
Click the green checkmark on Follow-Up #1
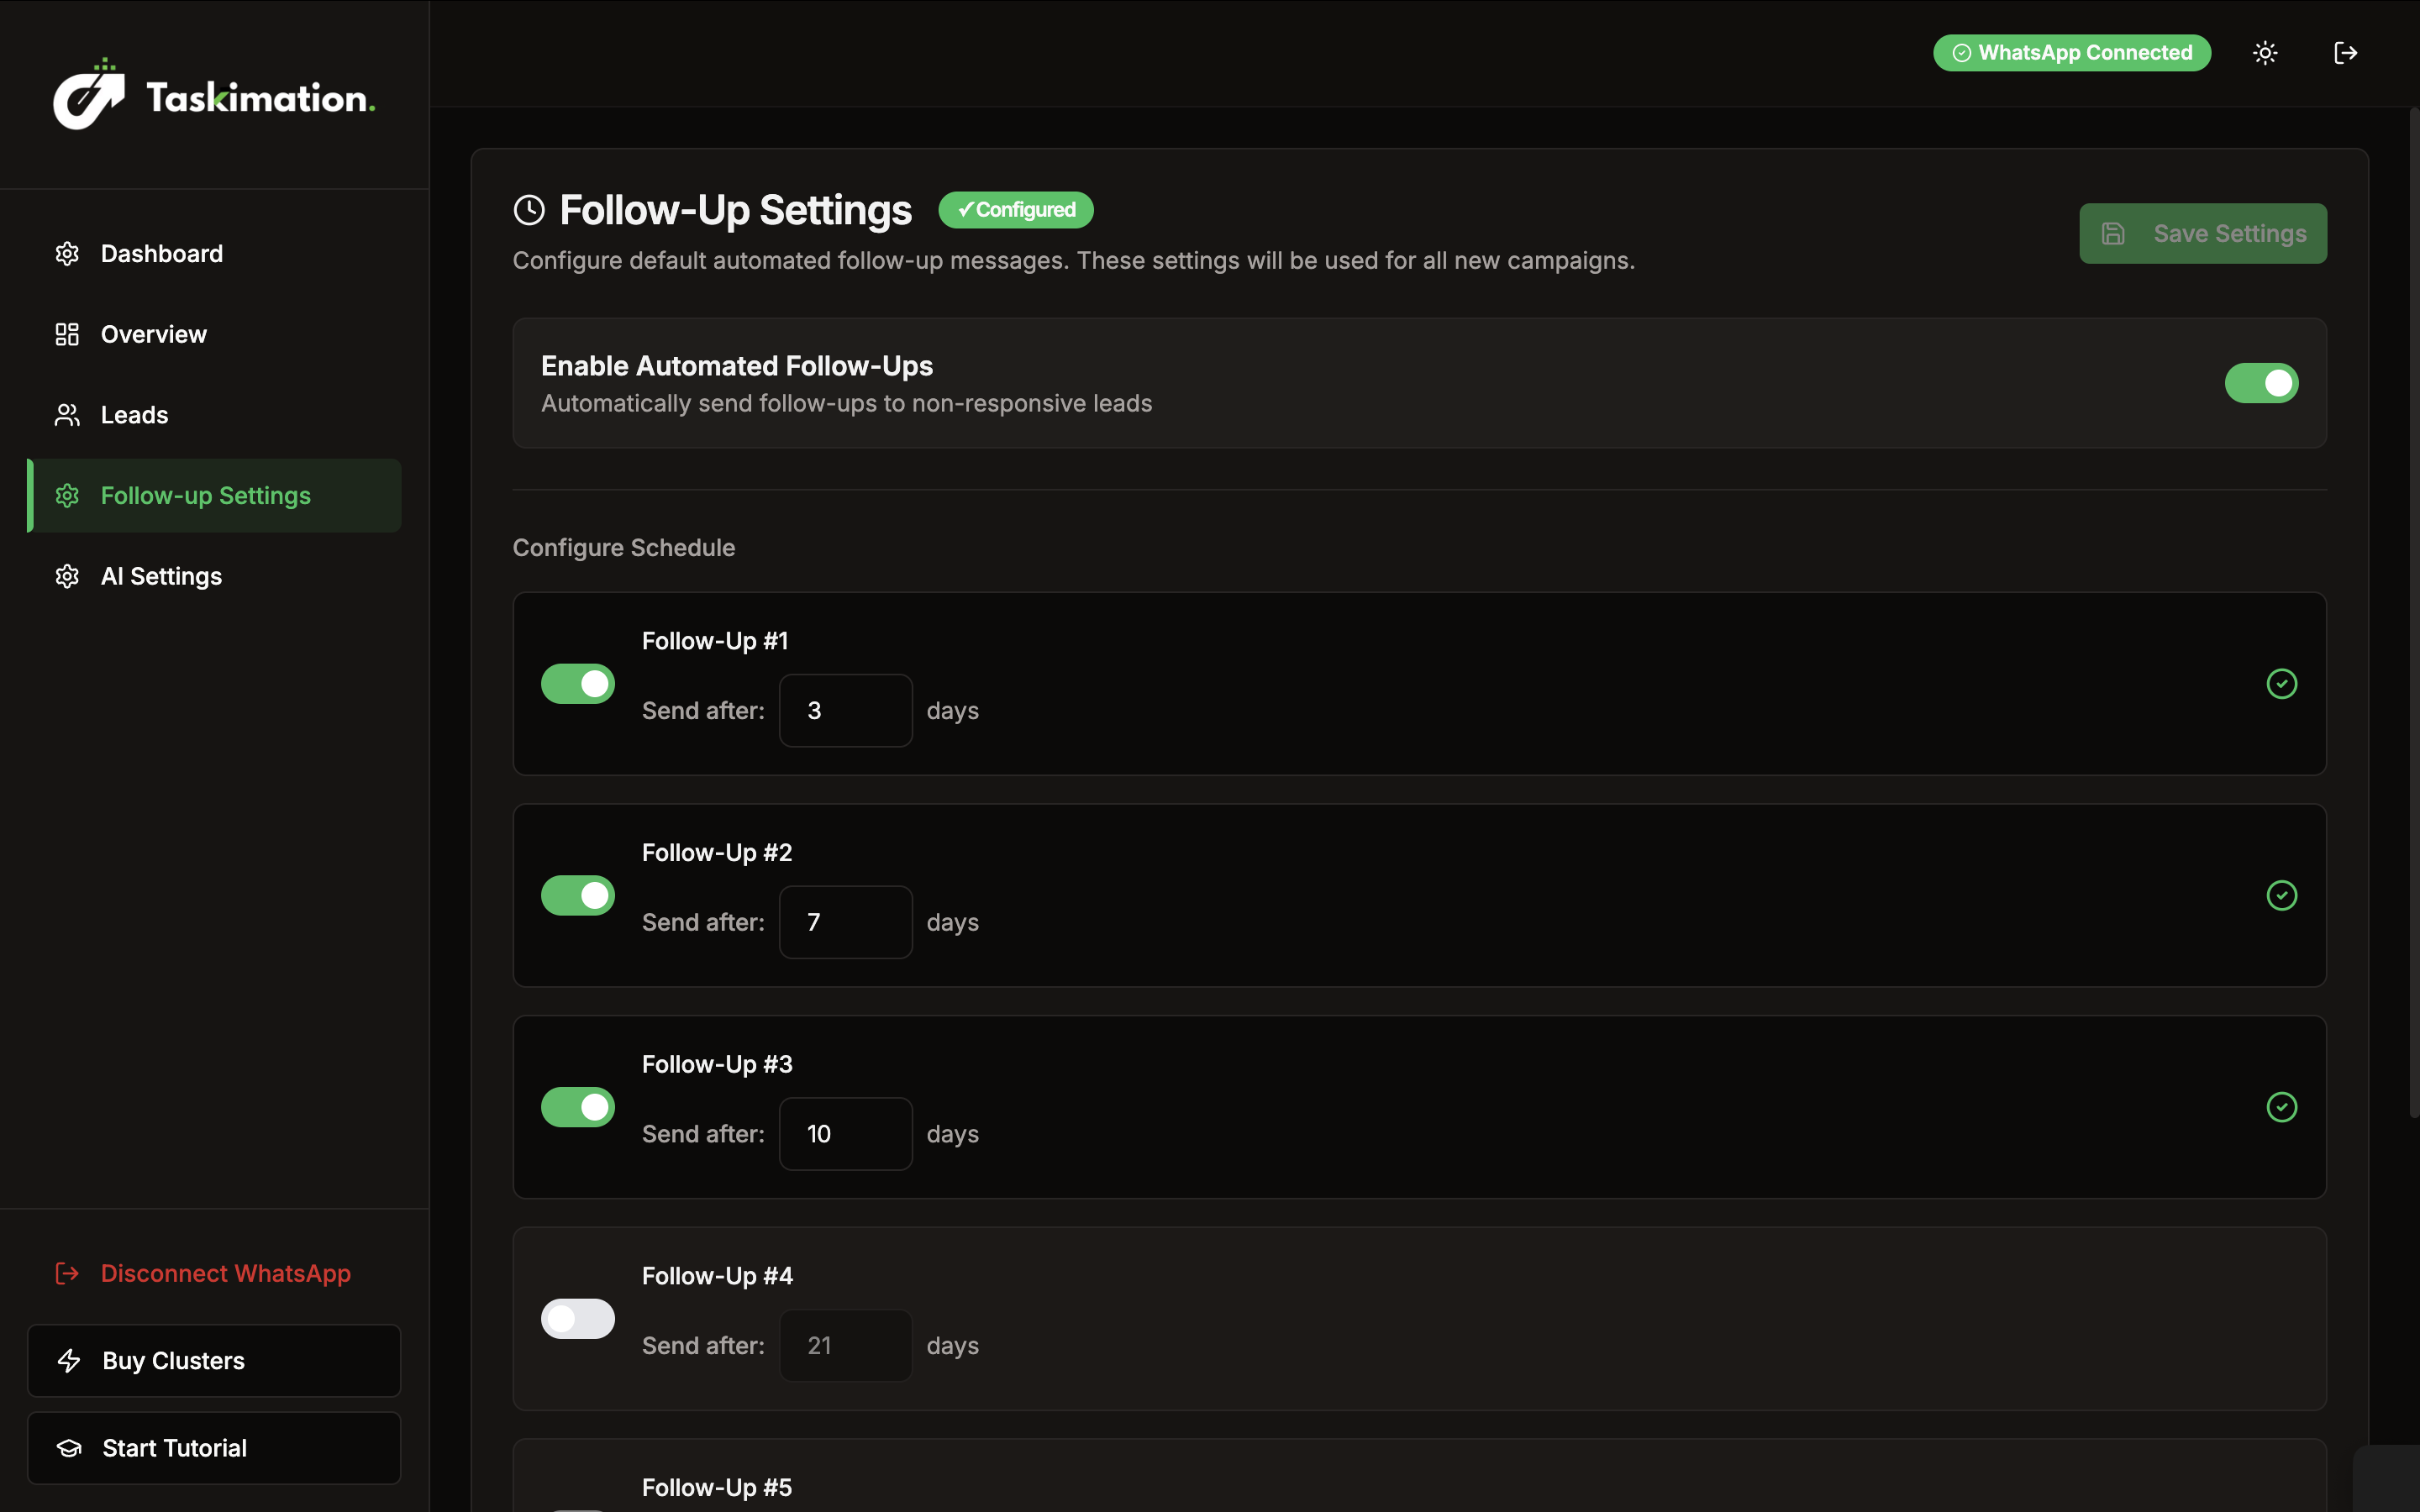click(x=2281, y=684)
